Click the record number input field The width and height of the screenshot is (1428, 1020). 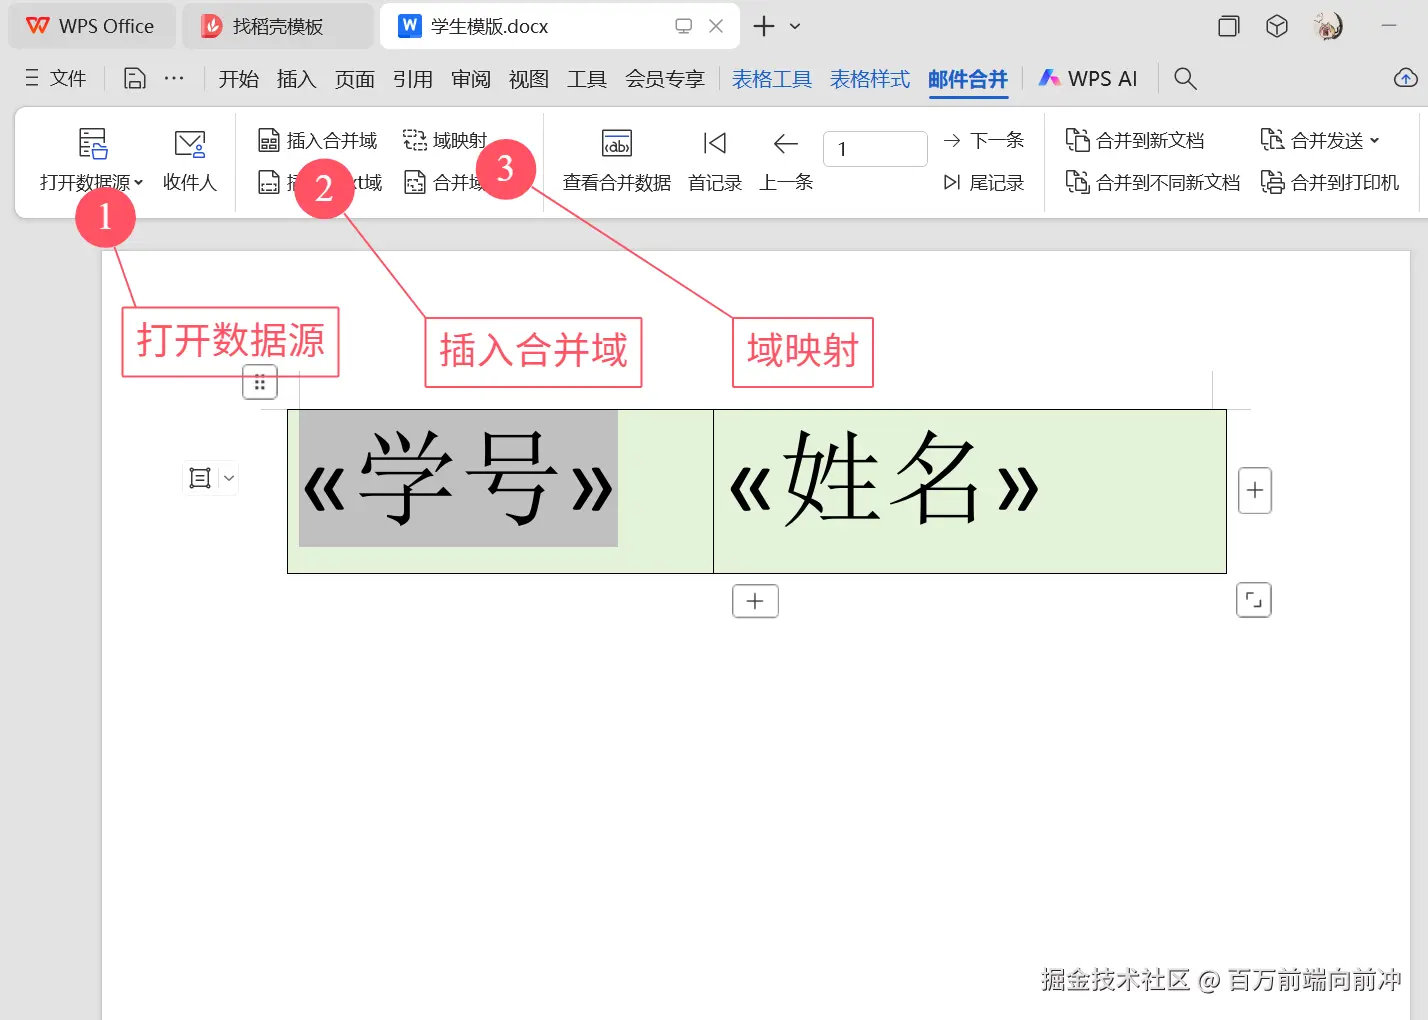pos(875,149)
